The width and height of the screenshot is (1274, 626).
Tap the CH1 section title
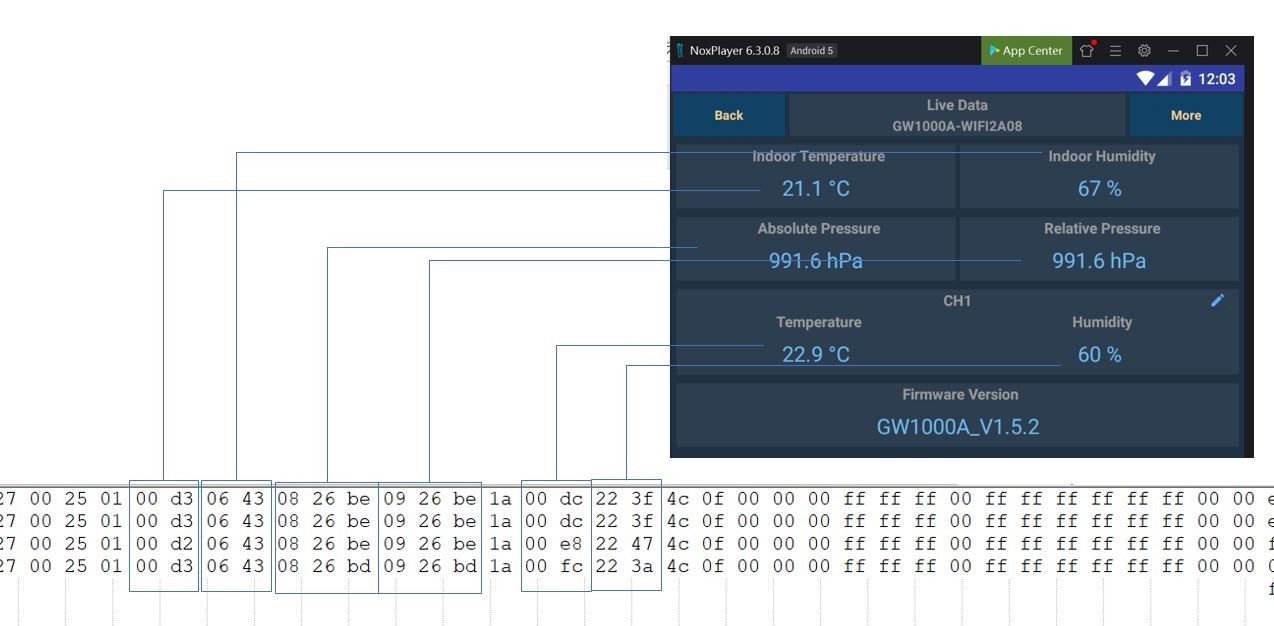[957, 300]
